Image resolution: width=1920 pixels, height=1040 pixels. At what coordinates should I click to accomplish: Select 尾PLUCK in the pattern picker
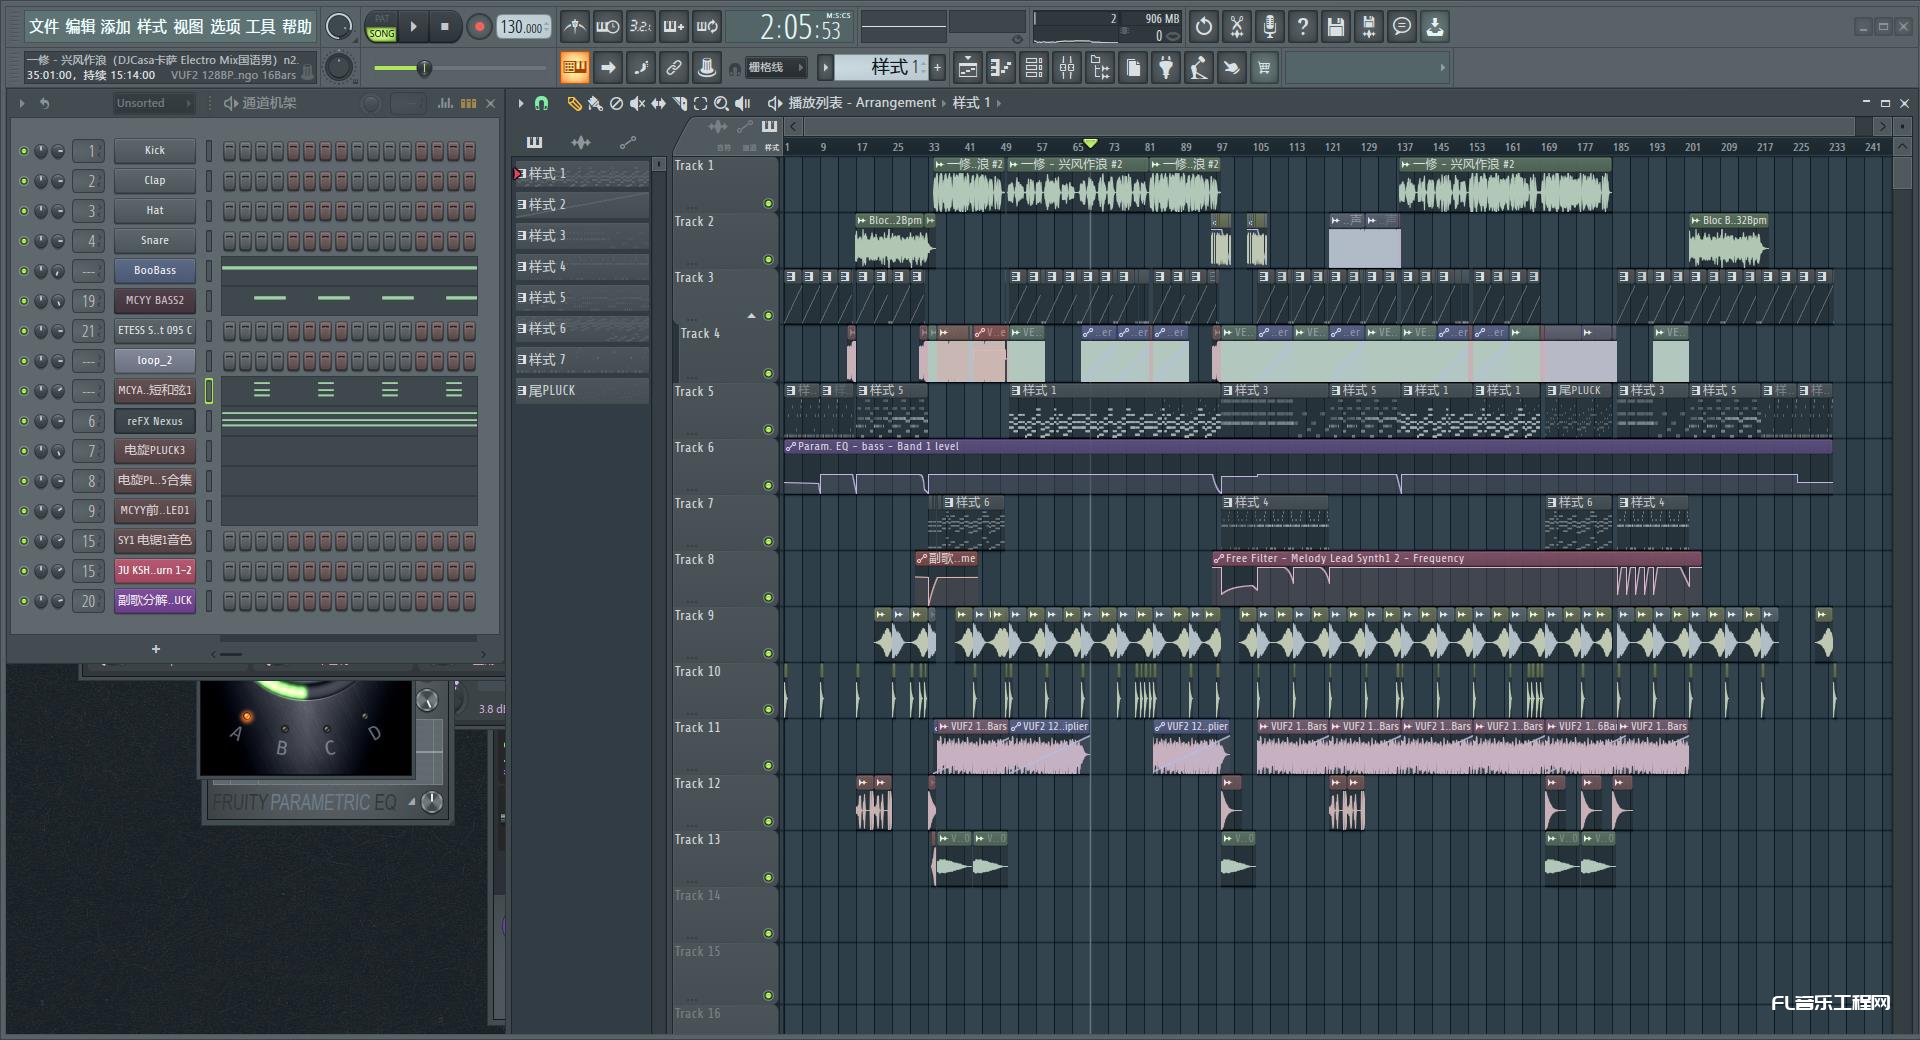click(582, 391)
